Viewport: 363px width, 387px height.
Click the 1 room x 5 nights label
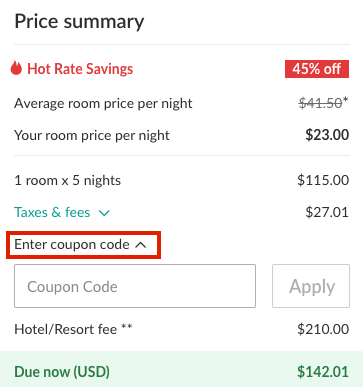(x=67, y=180)
